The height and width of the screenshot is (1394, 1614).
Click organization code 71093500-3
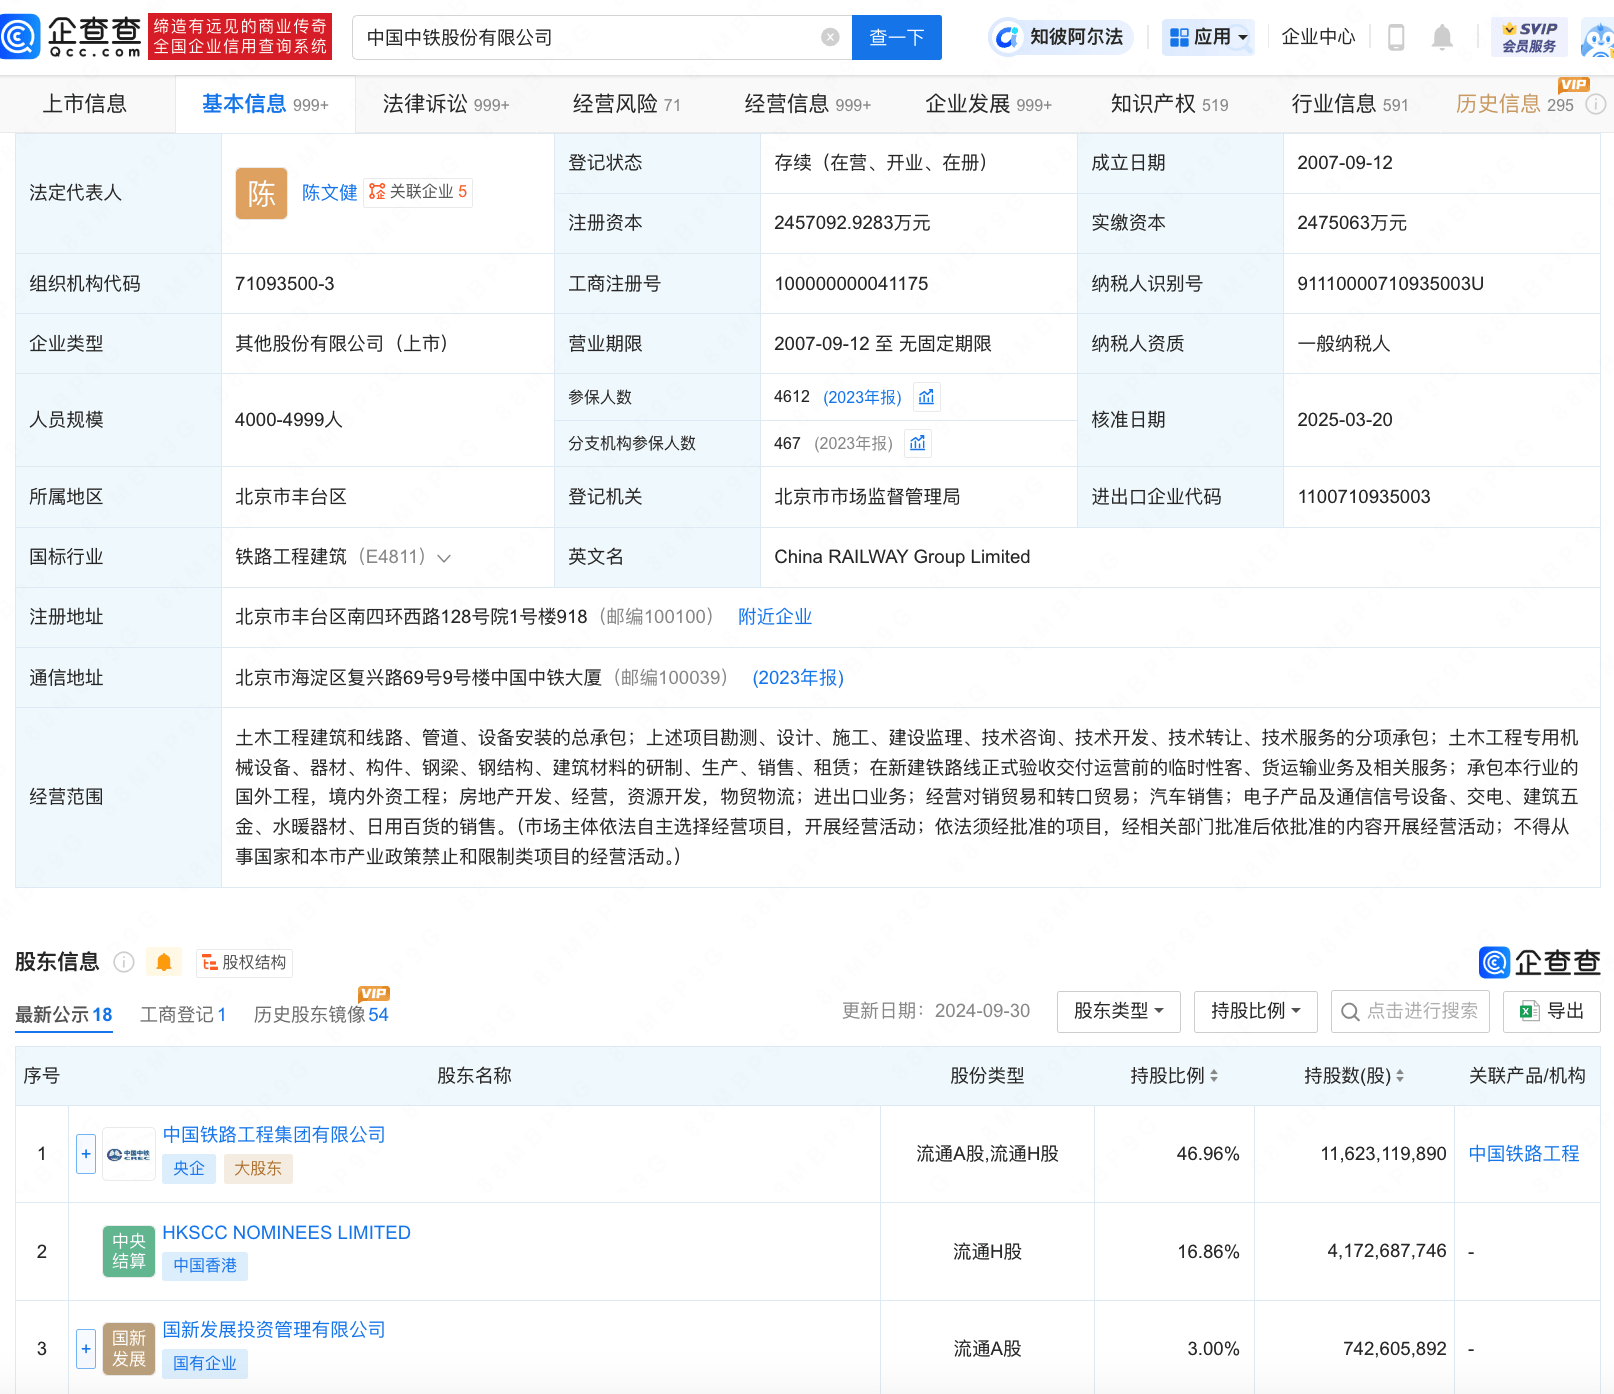pyautogui.click(x=285, y=284)
